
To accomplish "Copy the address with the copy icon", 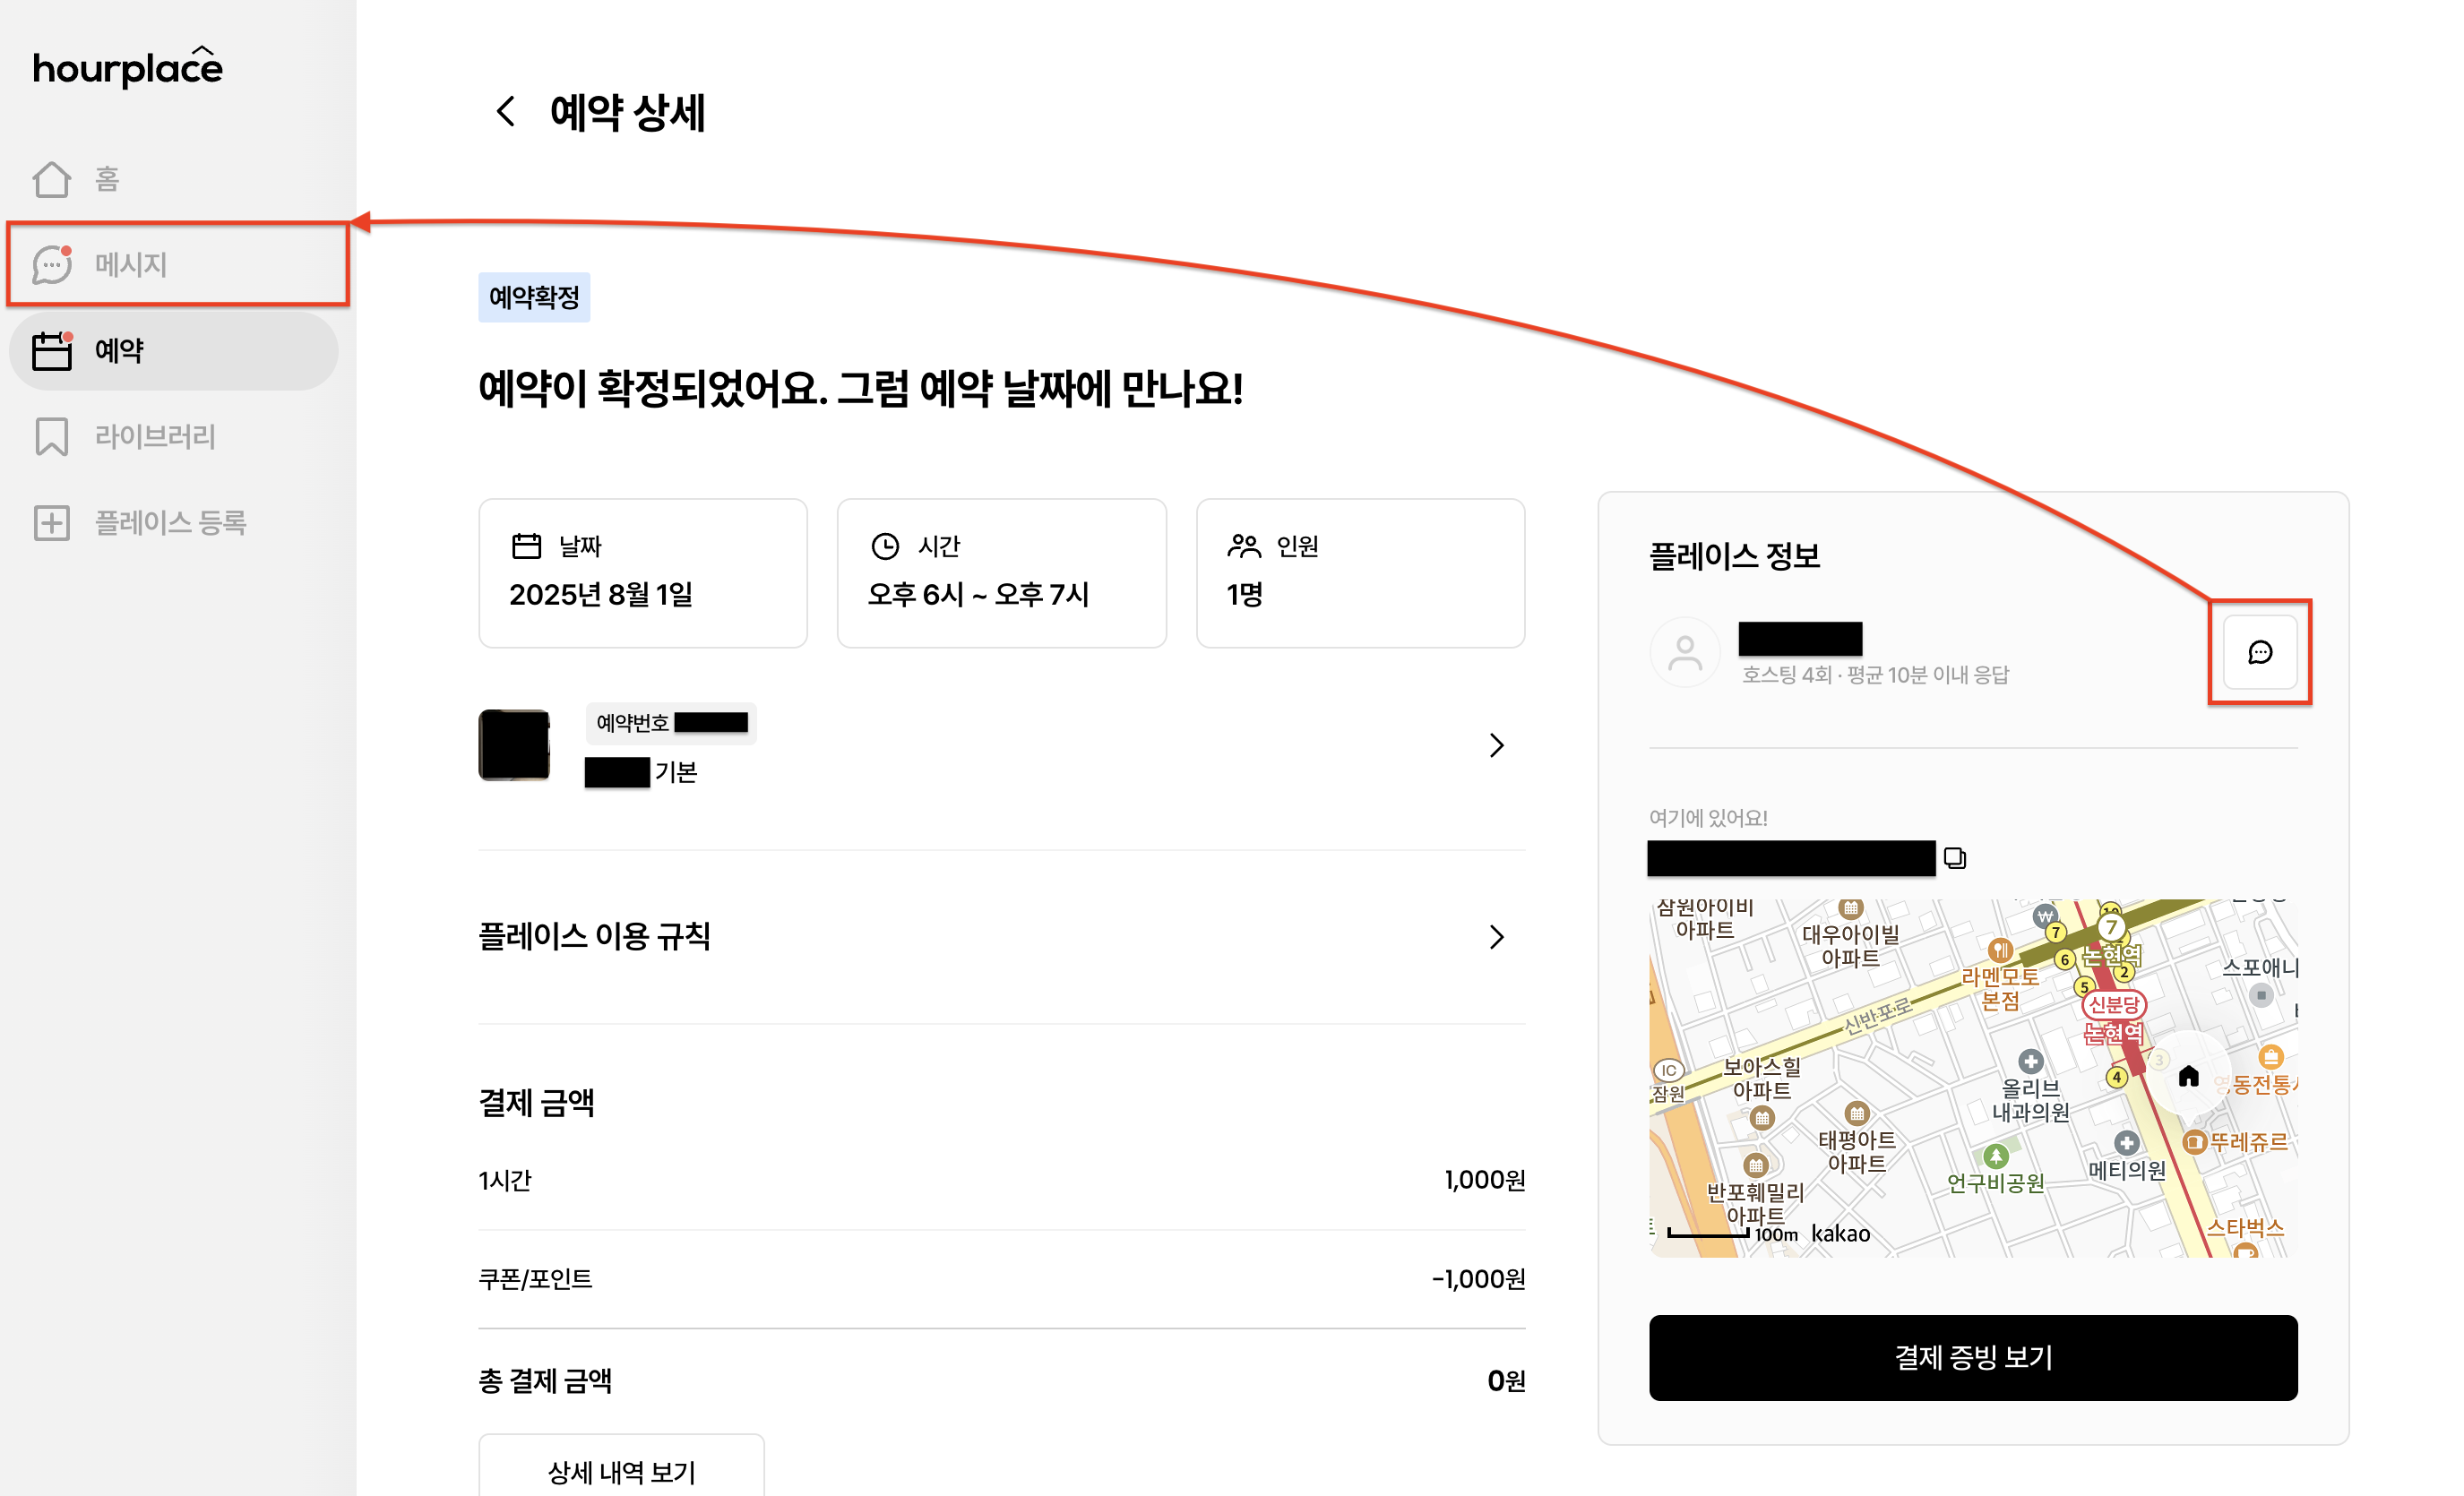I will point(1954,858).
